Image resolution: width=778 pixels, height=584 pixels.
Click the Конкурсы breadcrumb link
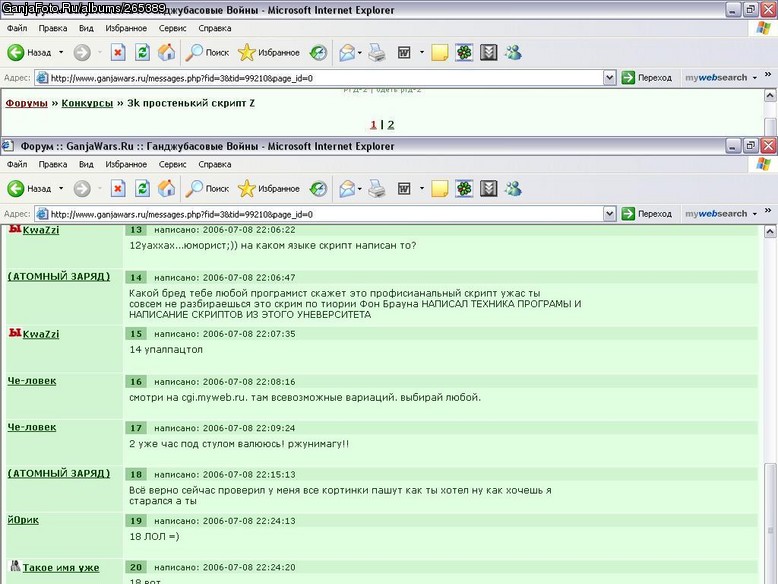coord(87,103)
